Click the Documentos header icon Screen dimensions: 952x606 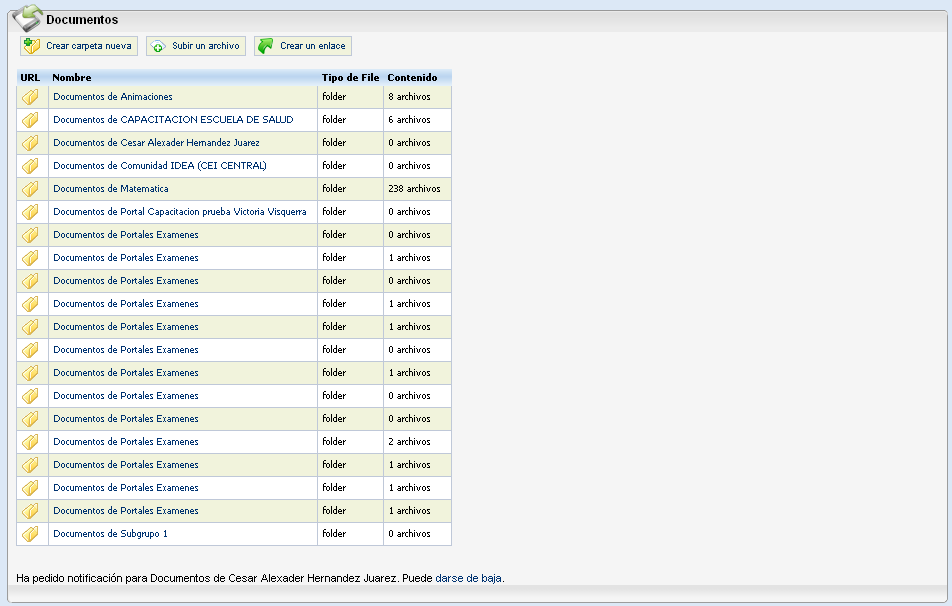(27, 19)
